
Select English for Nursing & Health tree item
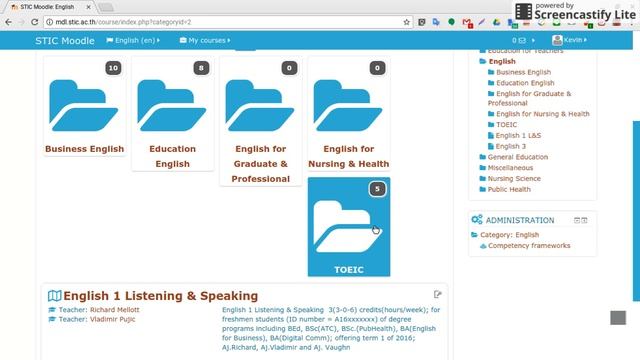tap(542, 114)
